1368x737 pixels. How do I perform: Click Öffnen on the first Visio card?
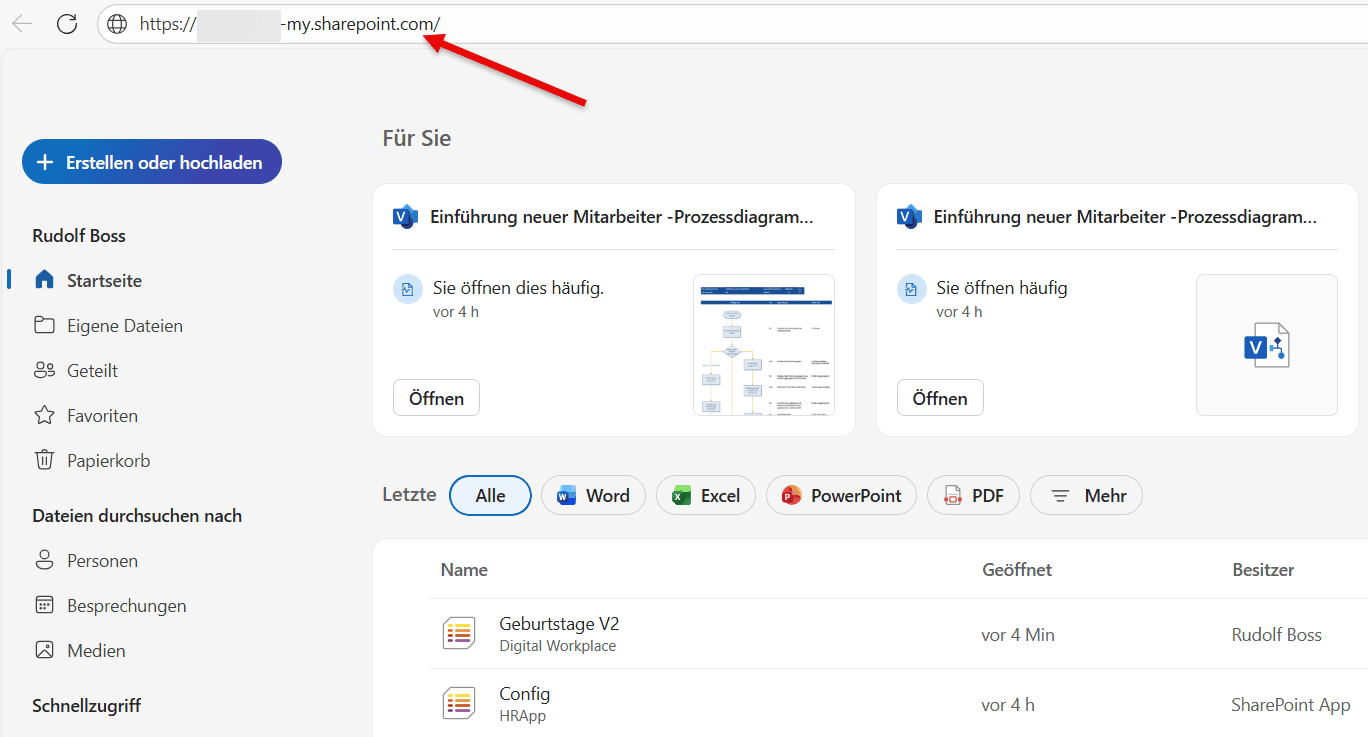[x=436, y=398]
